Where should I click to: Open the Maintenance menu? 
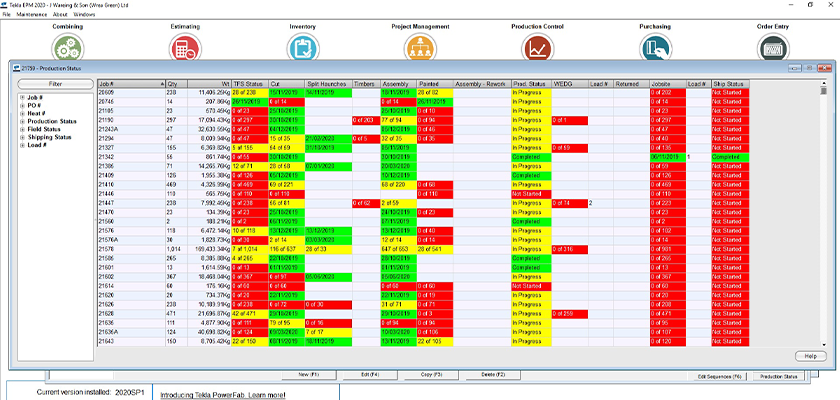[x=33, y=15]
